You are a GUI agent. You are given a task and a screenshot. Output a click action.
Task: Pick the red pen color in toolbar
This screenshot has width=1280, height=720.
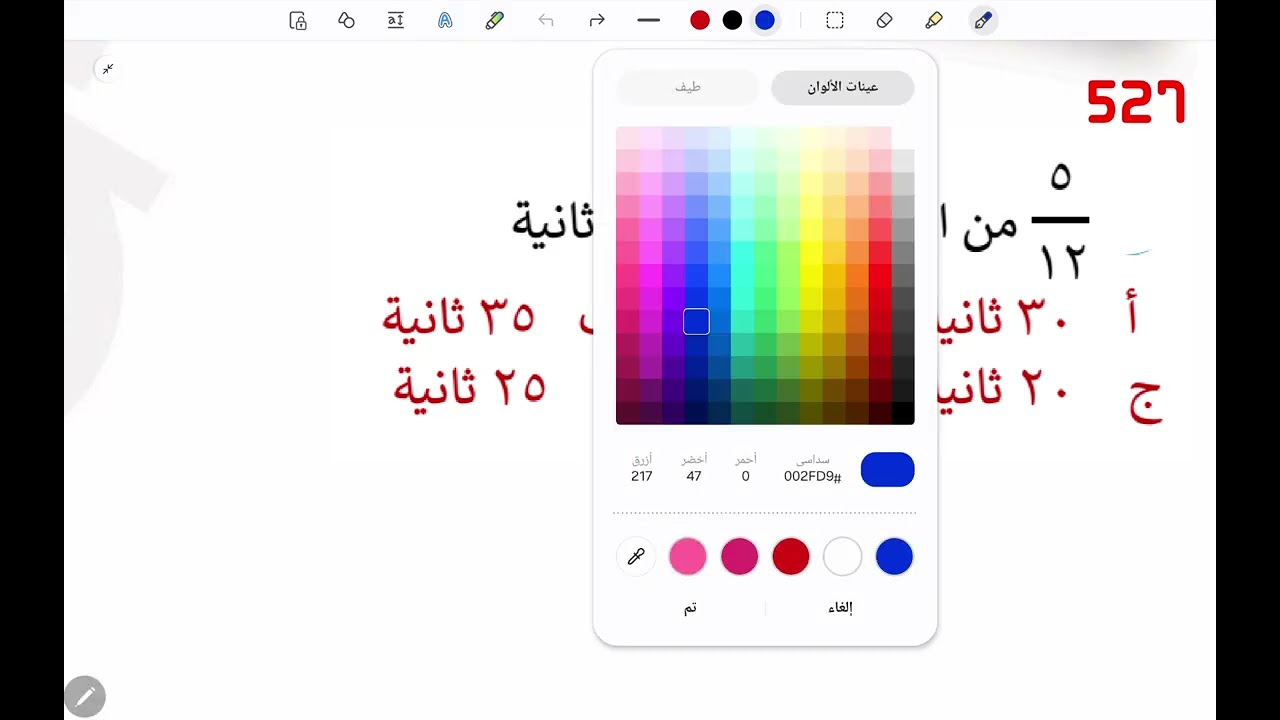click(x=700, y=20)
